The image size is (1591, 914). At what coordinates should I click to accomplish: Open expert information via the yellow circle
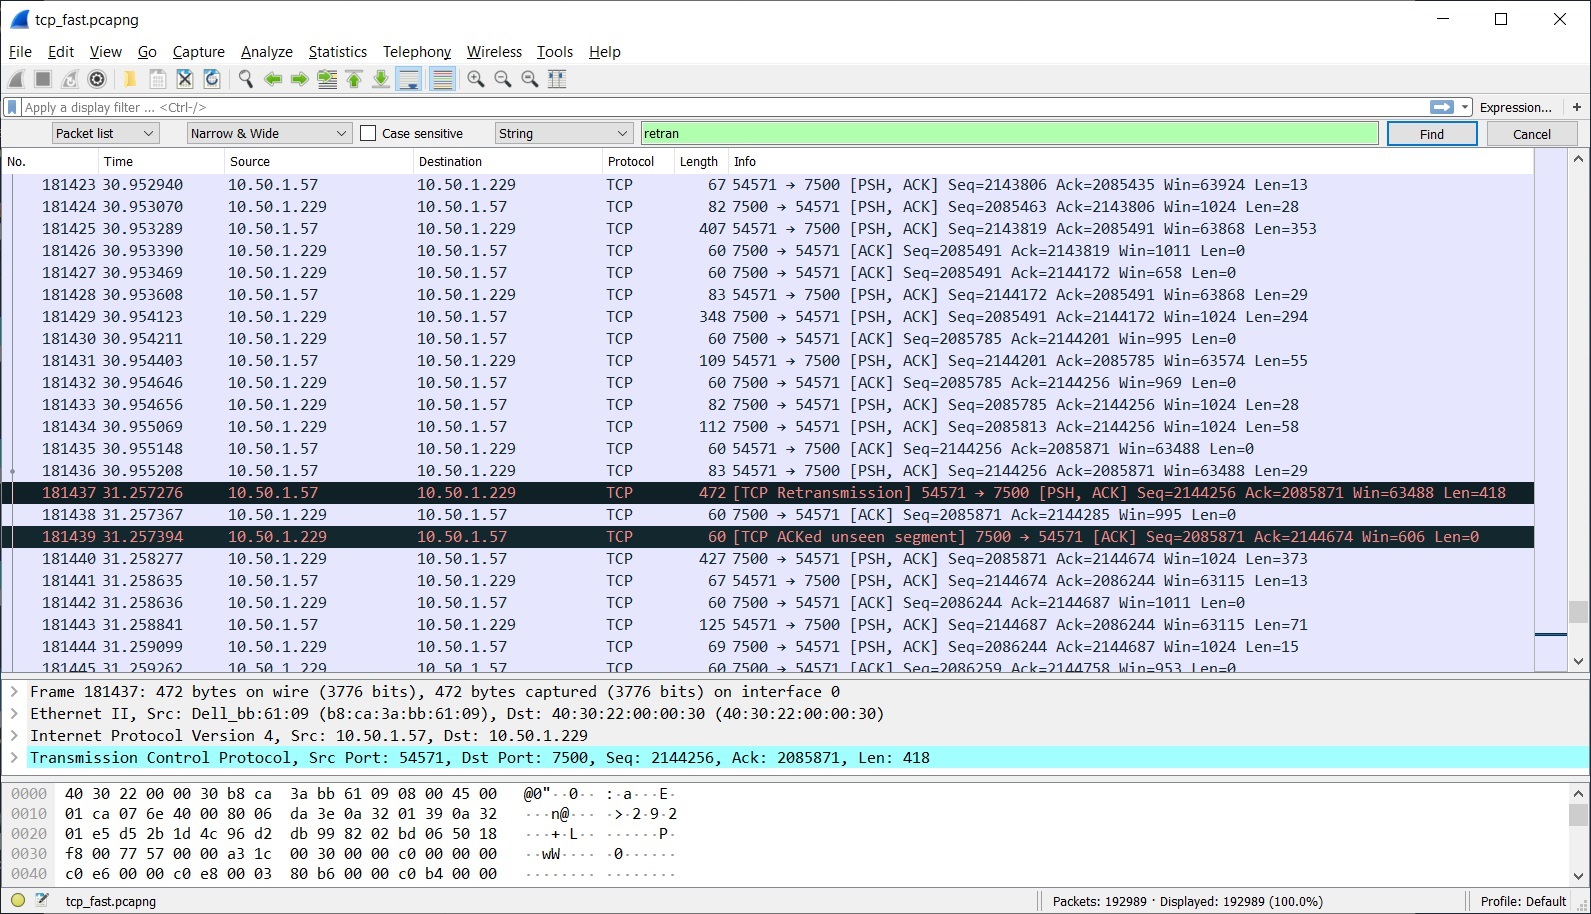(x=18, y=901)
